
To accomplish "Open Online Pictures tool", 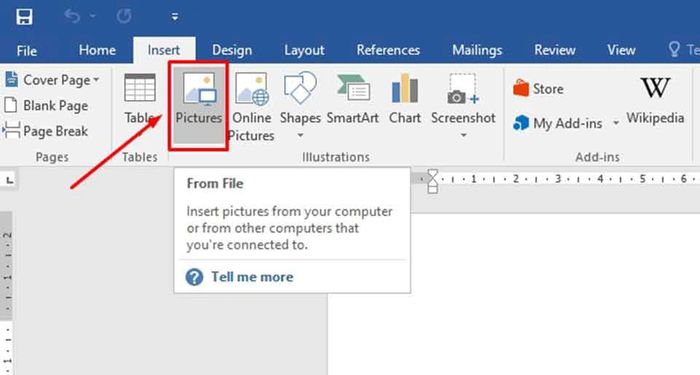I will [x=251, y=106].
